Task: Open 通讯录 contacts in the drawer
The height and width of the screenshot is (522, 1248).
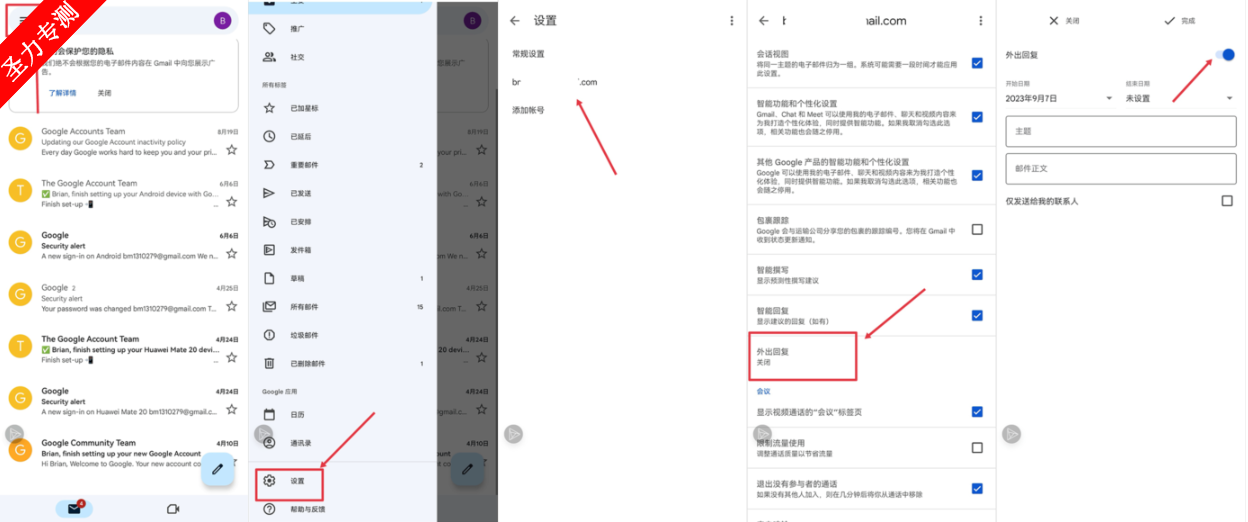Action: tap(343, 442)
